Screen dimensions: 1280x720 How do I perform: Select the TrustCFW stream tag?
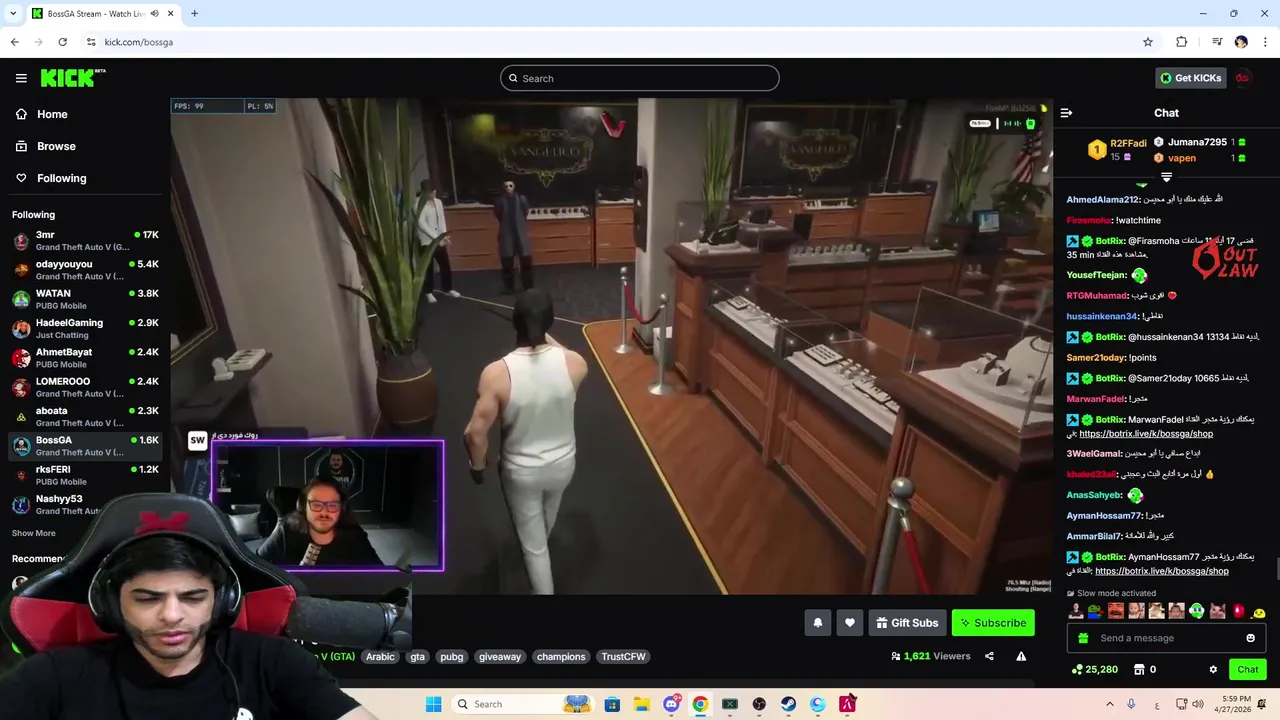623,656
